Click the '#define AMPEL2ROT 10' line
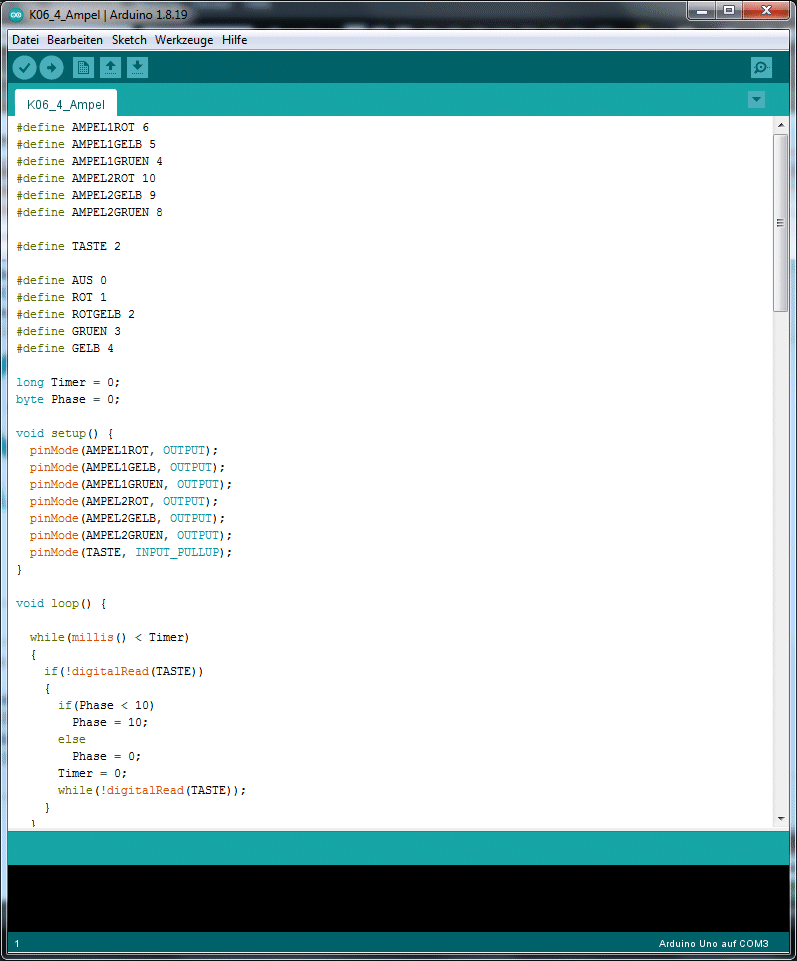The width and height of the screenshot is (797, 961). pos(86,178)
